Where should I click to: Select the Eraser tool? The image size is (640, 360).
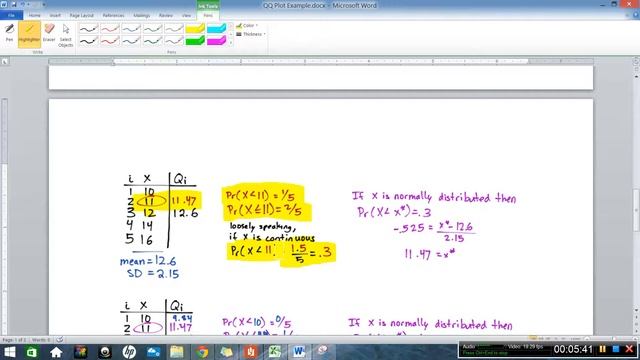coord(49,33)
